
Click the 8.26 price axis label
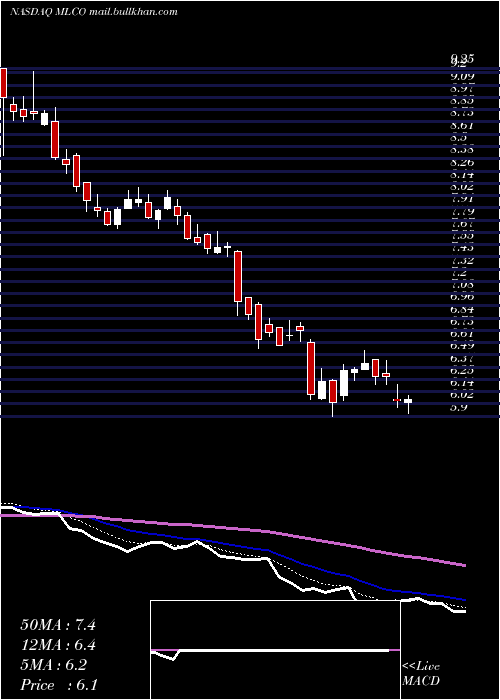coord(462,163)
